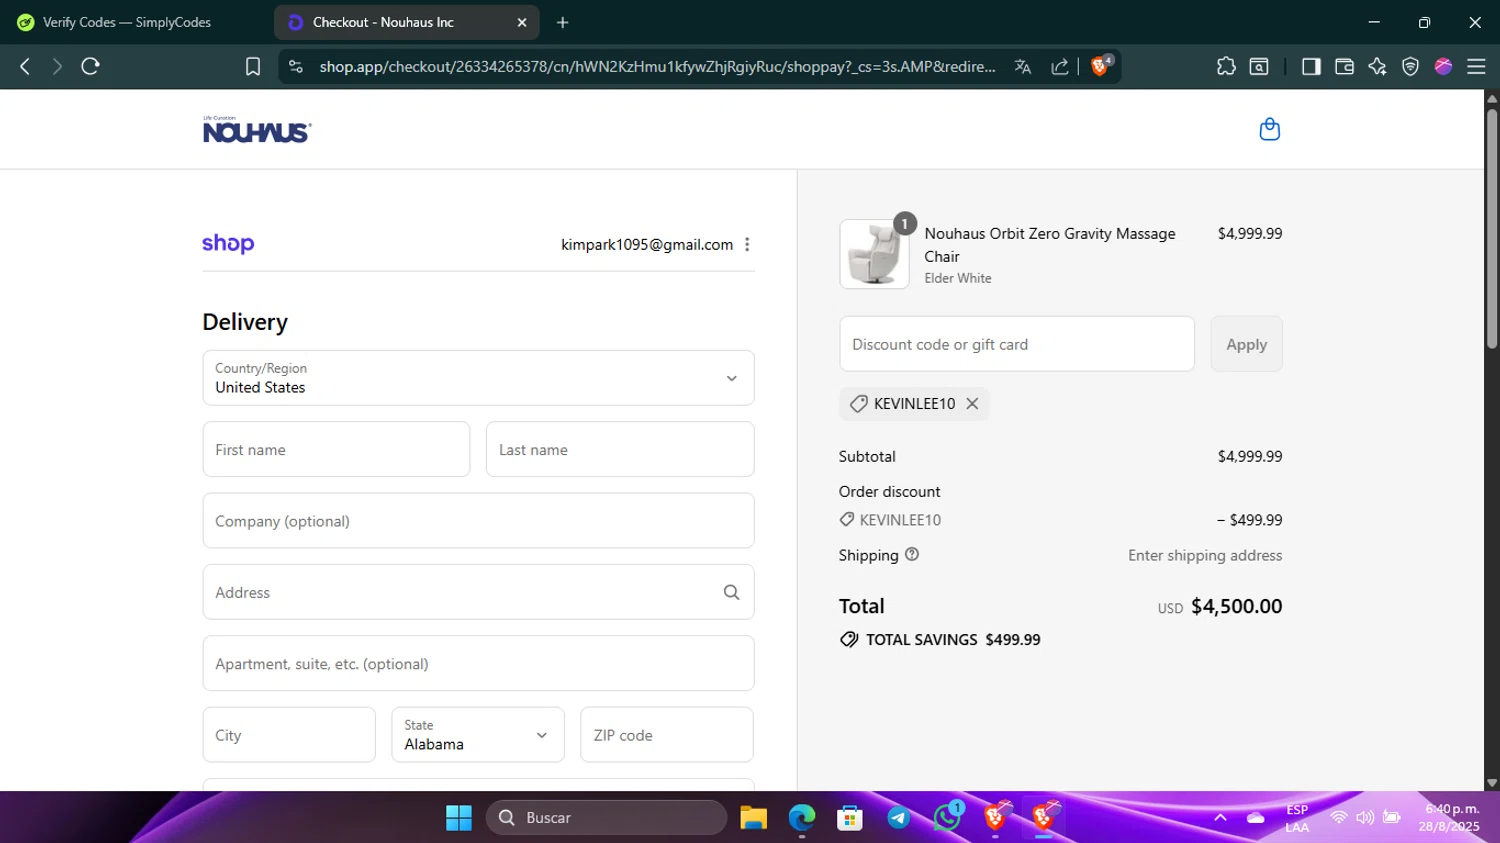Open site settings icon in address bar

[x=295, y=66]
